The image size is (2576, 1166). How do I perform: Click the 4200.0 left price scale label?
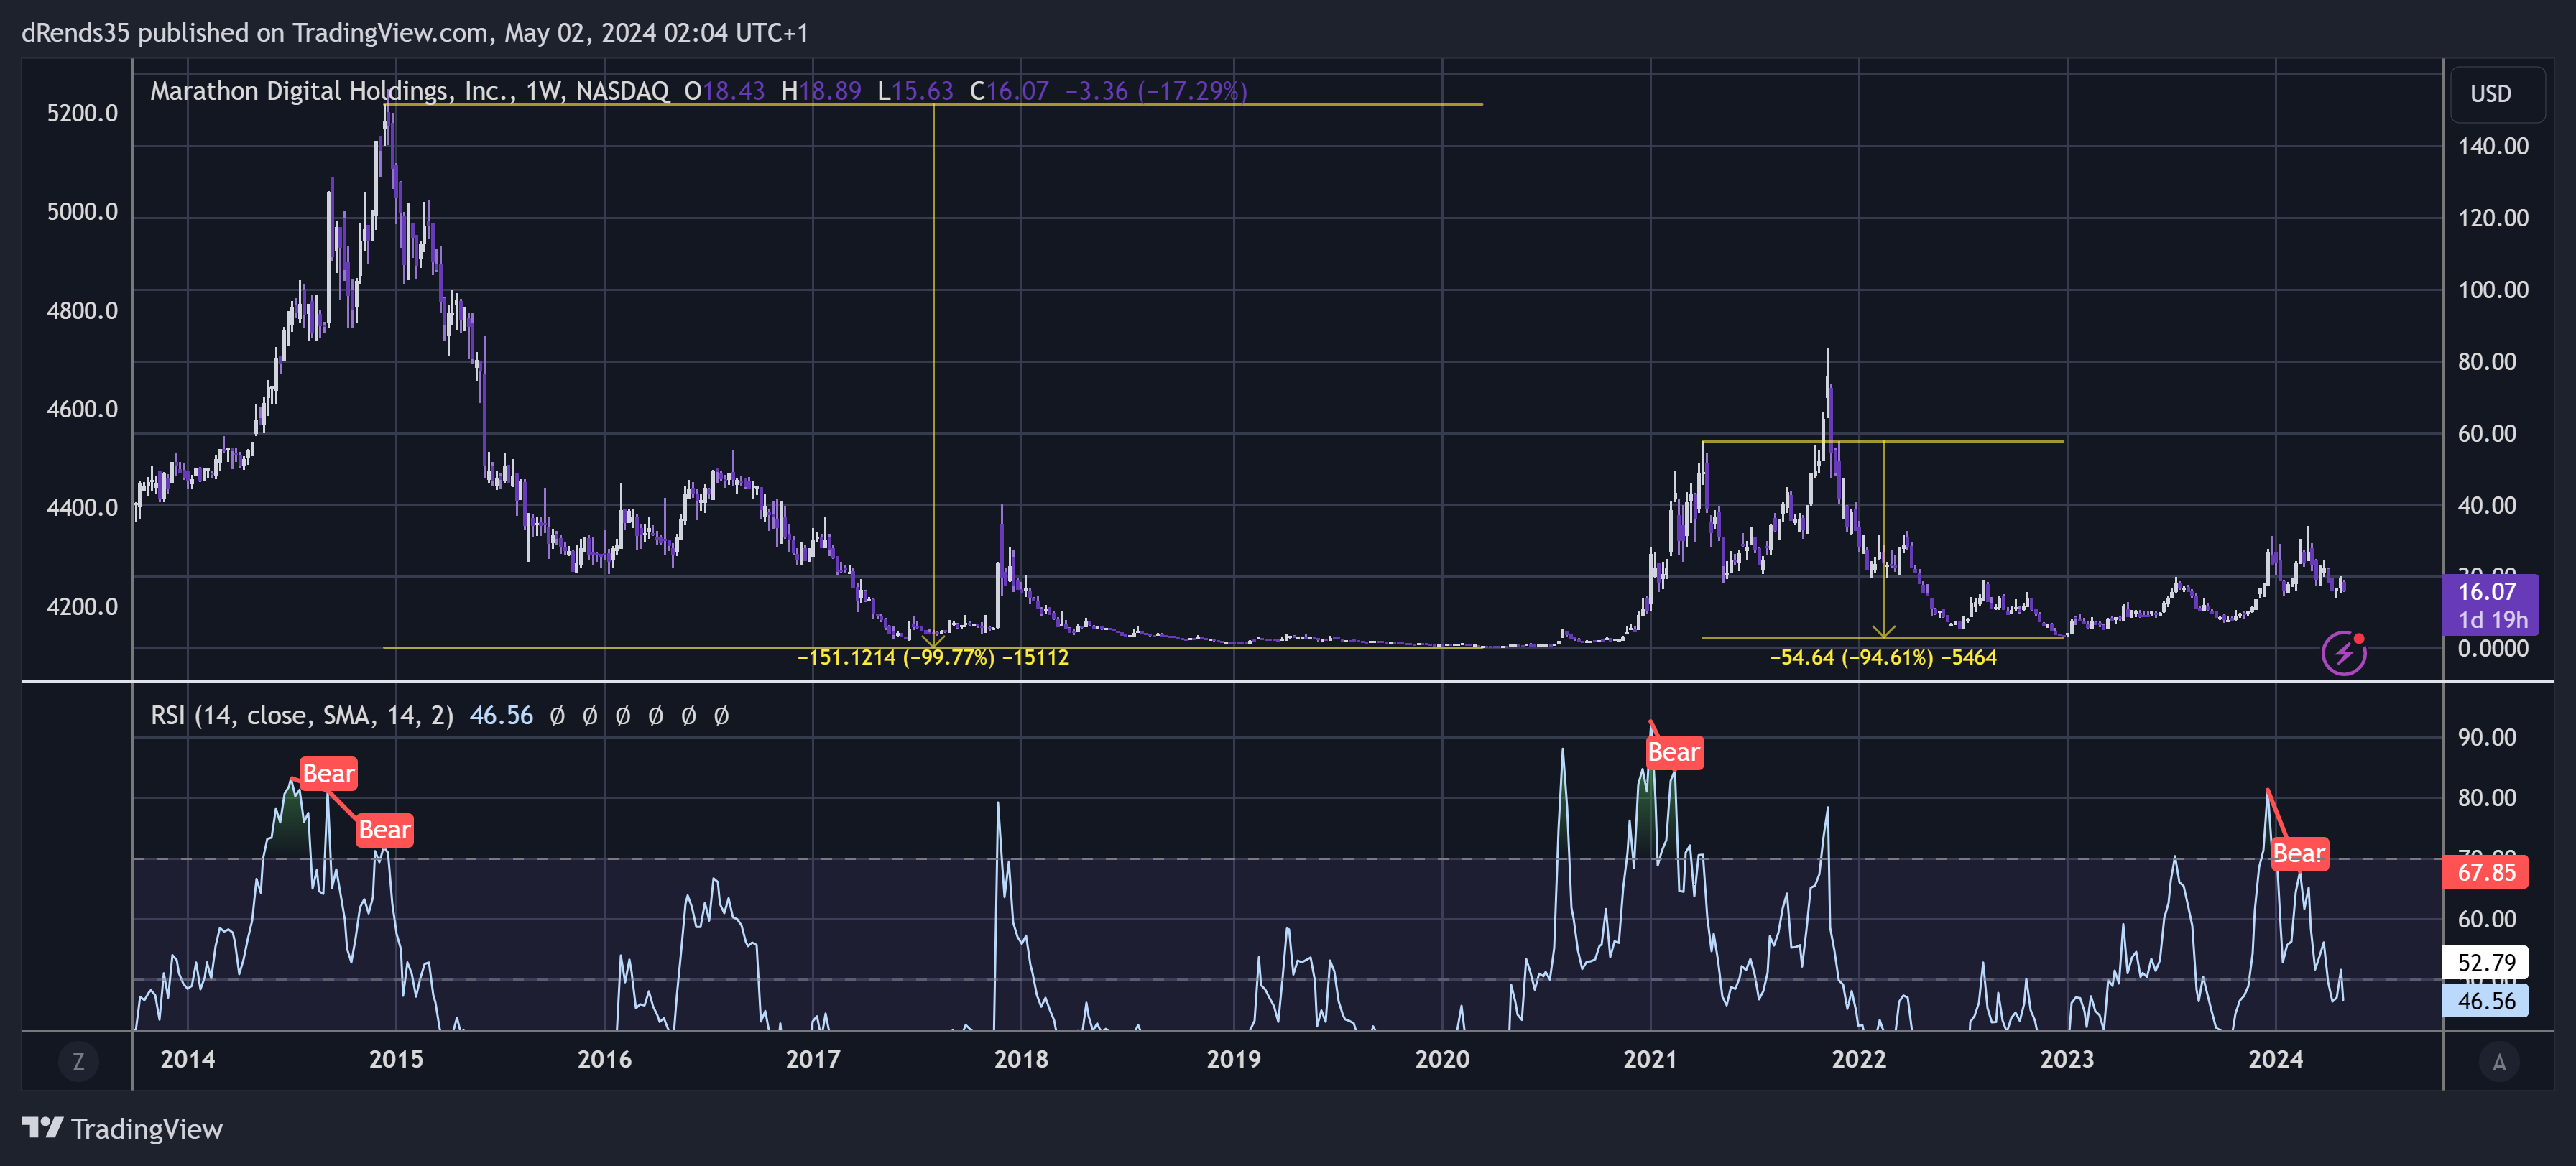pyautogui.click(x=82, y=607)
